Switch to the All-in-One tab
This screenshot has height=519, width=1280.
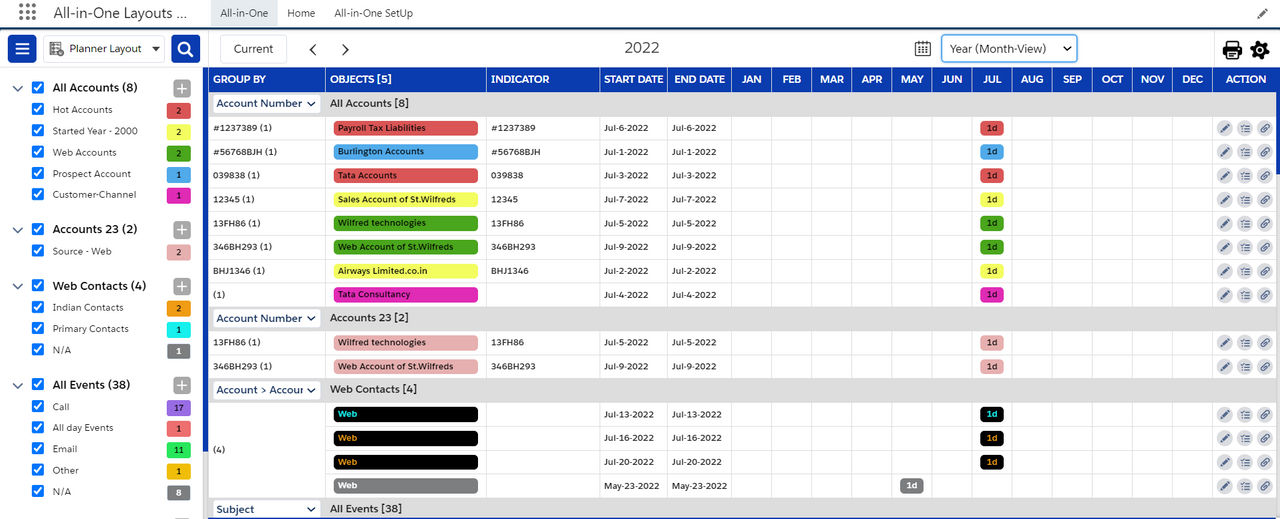[244, 14]
